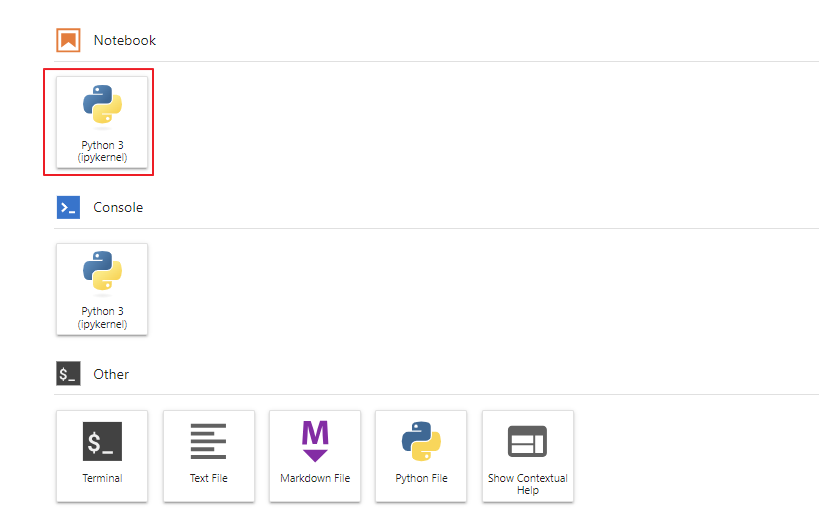Viewport: 819px width, 525px height.
Task: Launch a new Terminal
Action: click(x=102, y=456)
